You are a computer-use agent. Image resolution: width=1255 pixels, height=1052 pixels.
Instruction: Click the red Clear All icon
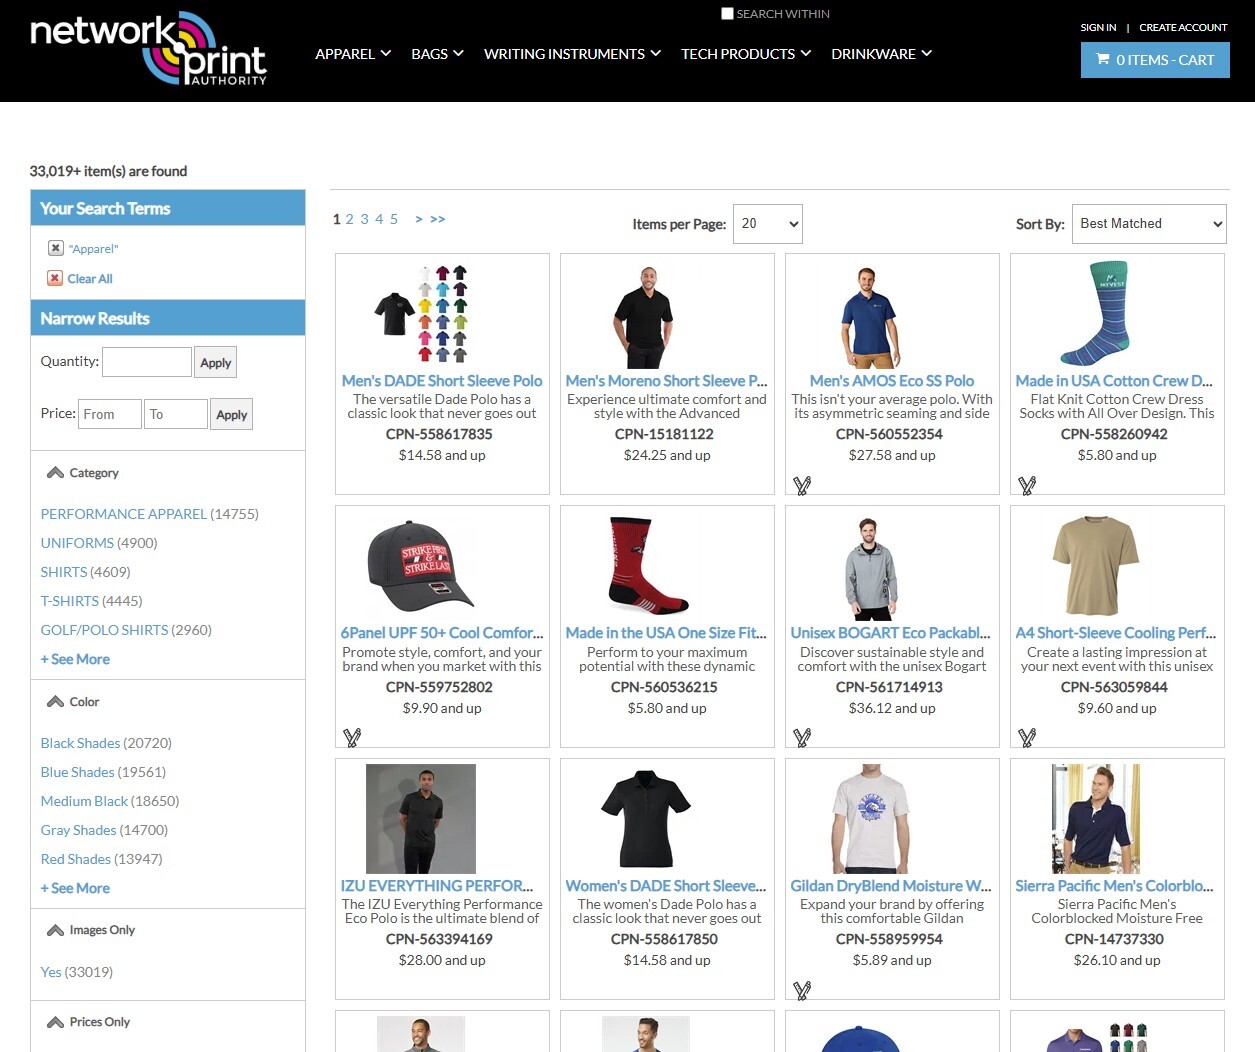pos(56,279)
